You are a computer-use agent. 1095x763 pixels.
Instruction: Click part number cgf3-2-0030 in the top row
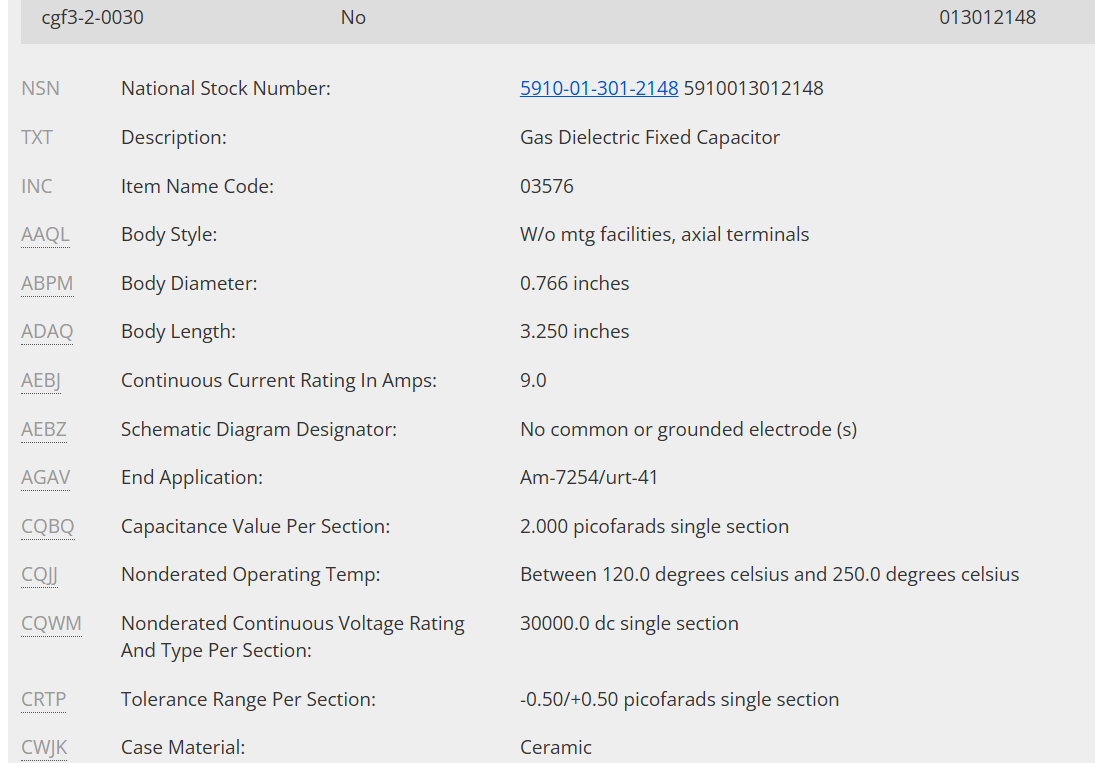tap(92, 17)
